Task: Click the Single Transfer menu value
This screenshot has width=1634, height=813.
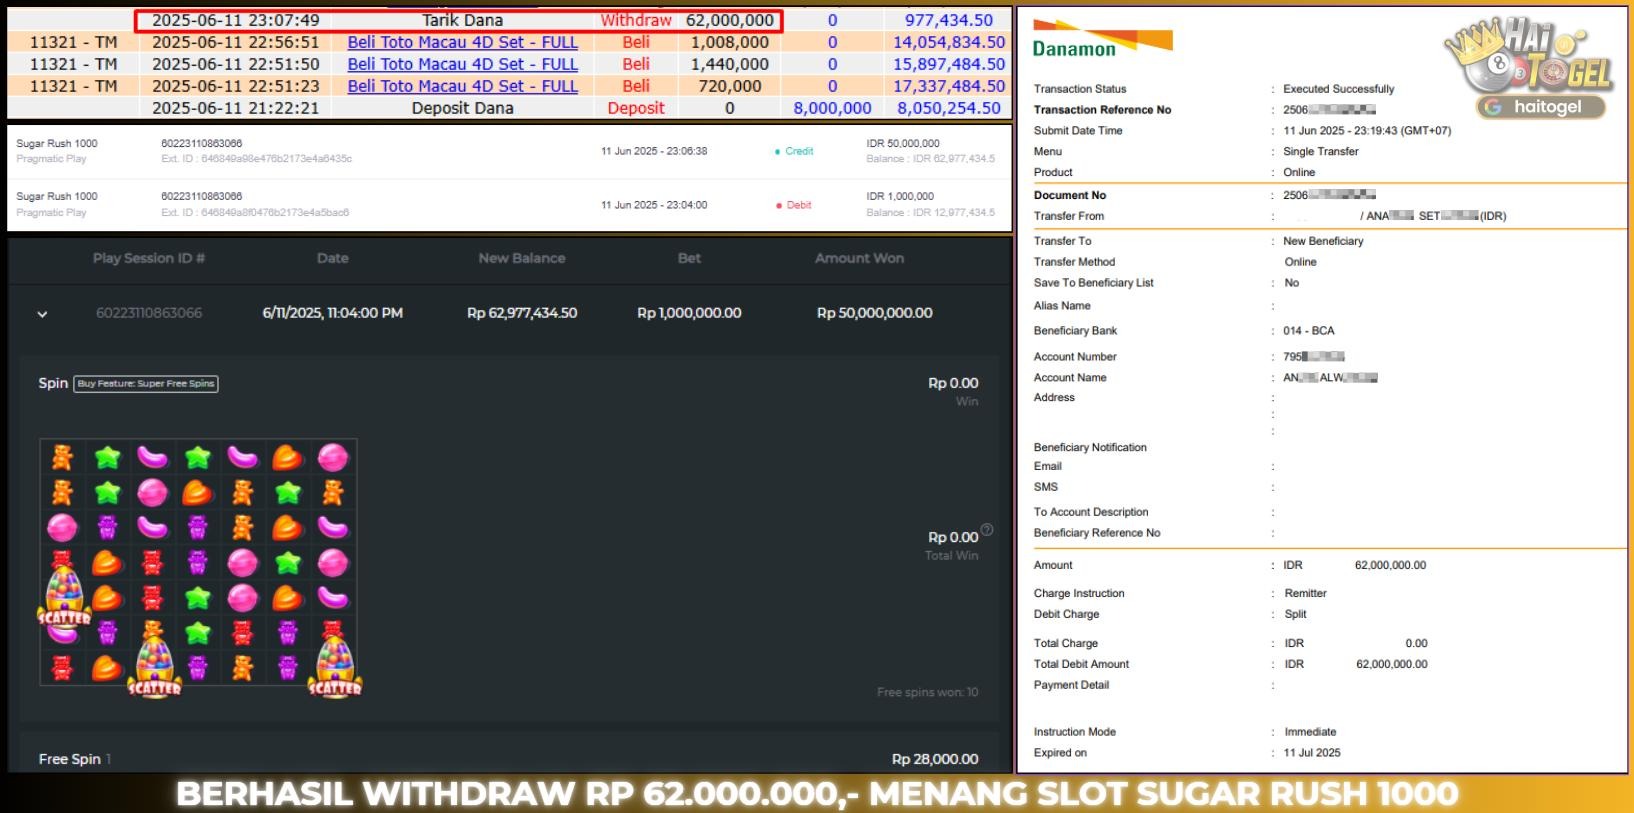Action: click(1320, 152)
